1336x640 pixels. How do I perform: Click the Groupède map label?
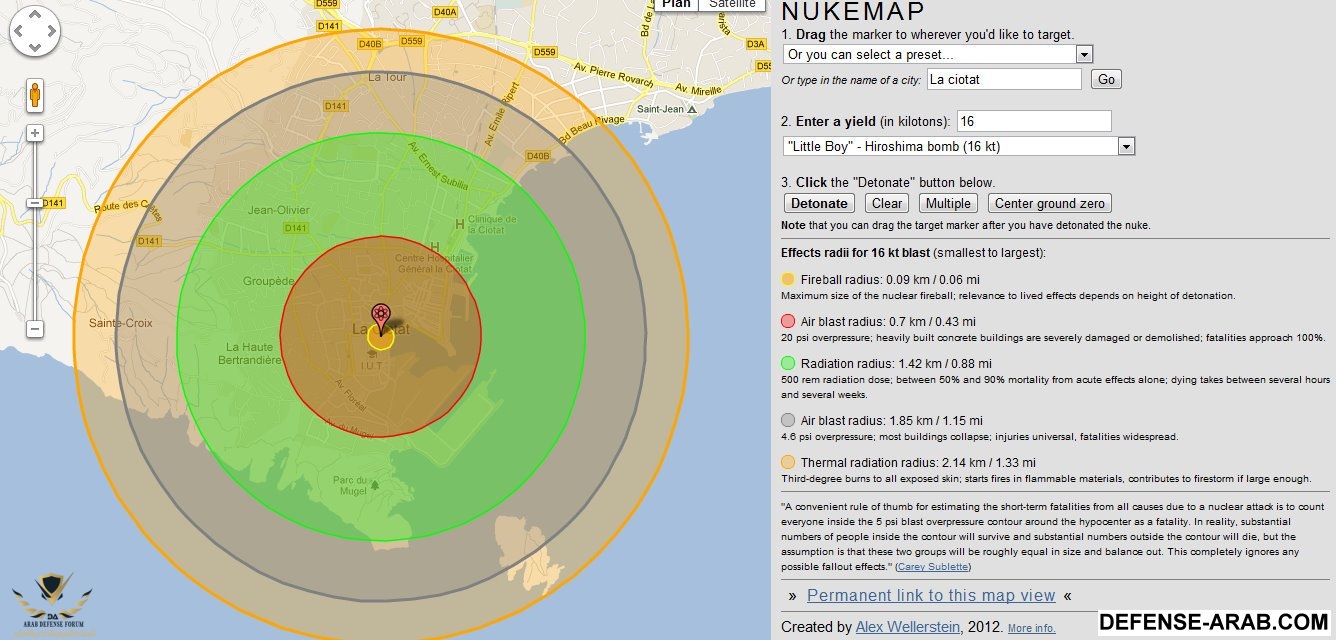(269, 281)
